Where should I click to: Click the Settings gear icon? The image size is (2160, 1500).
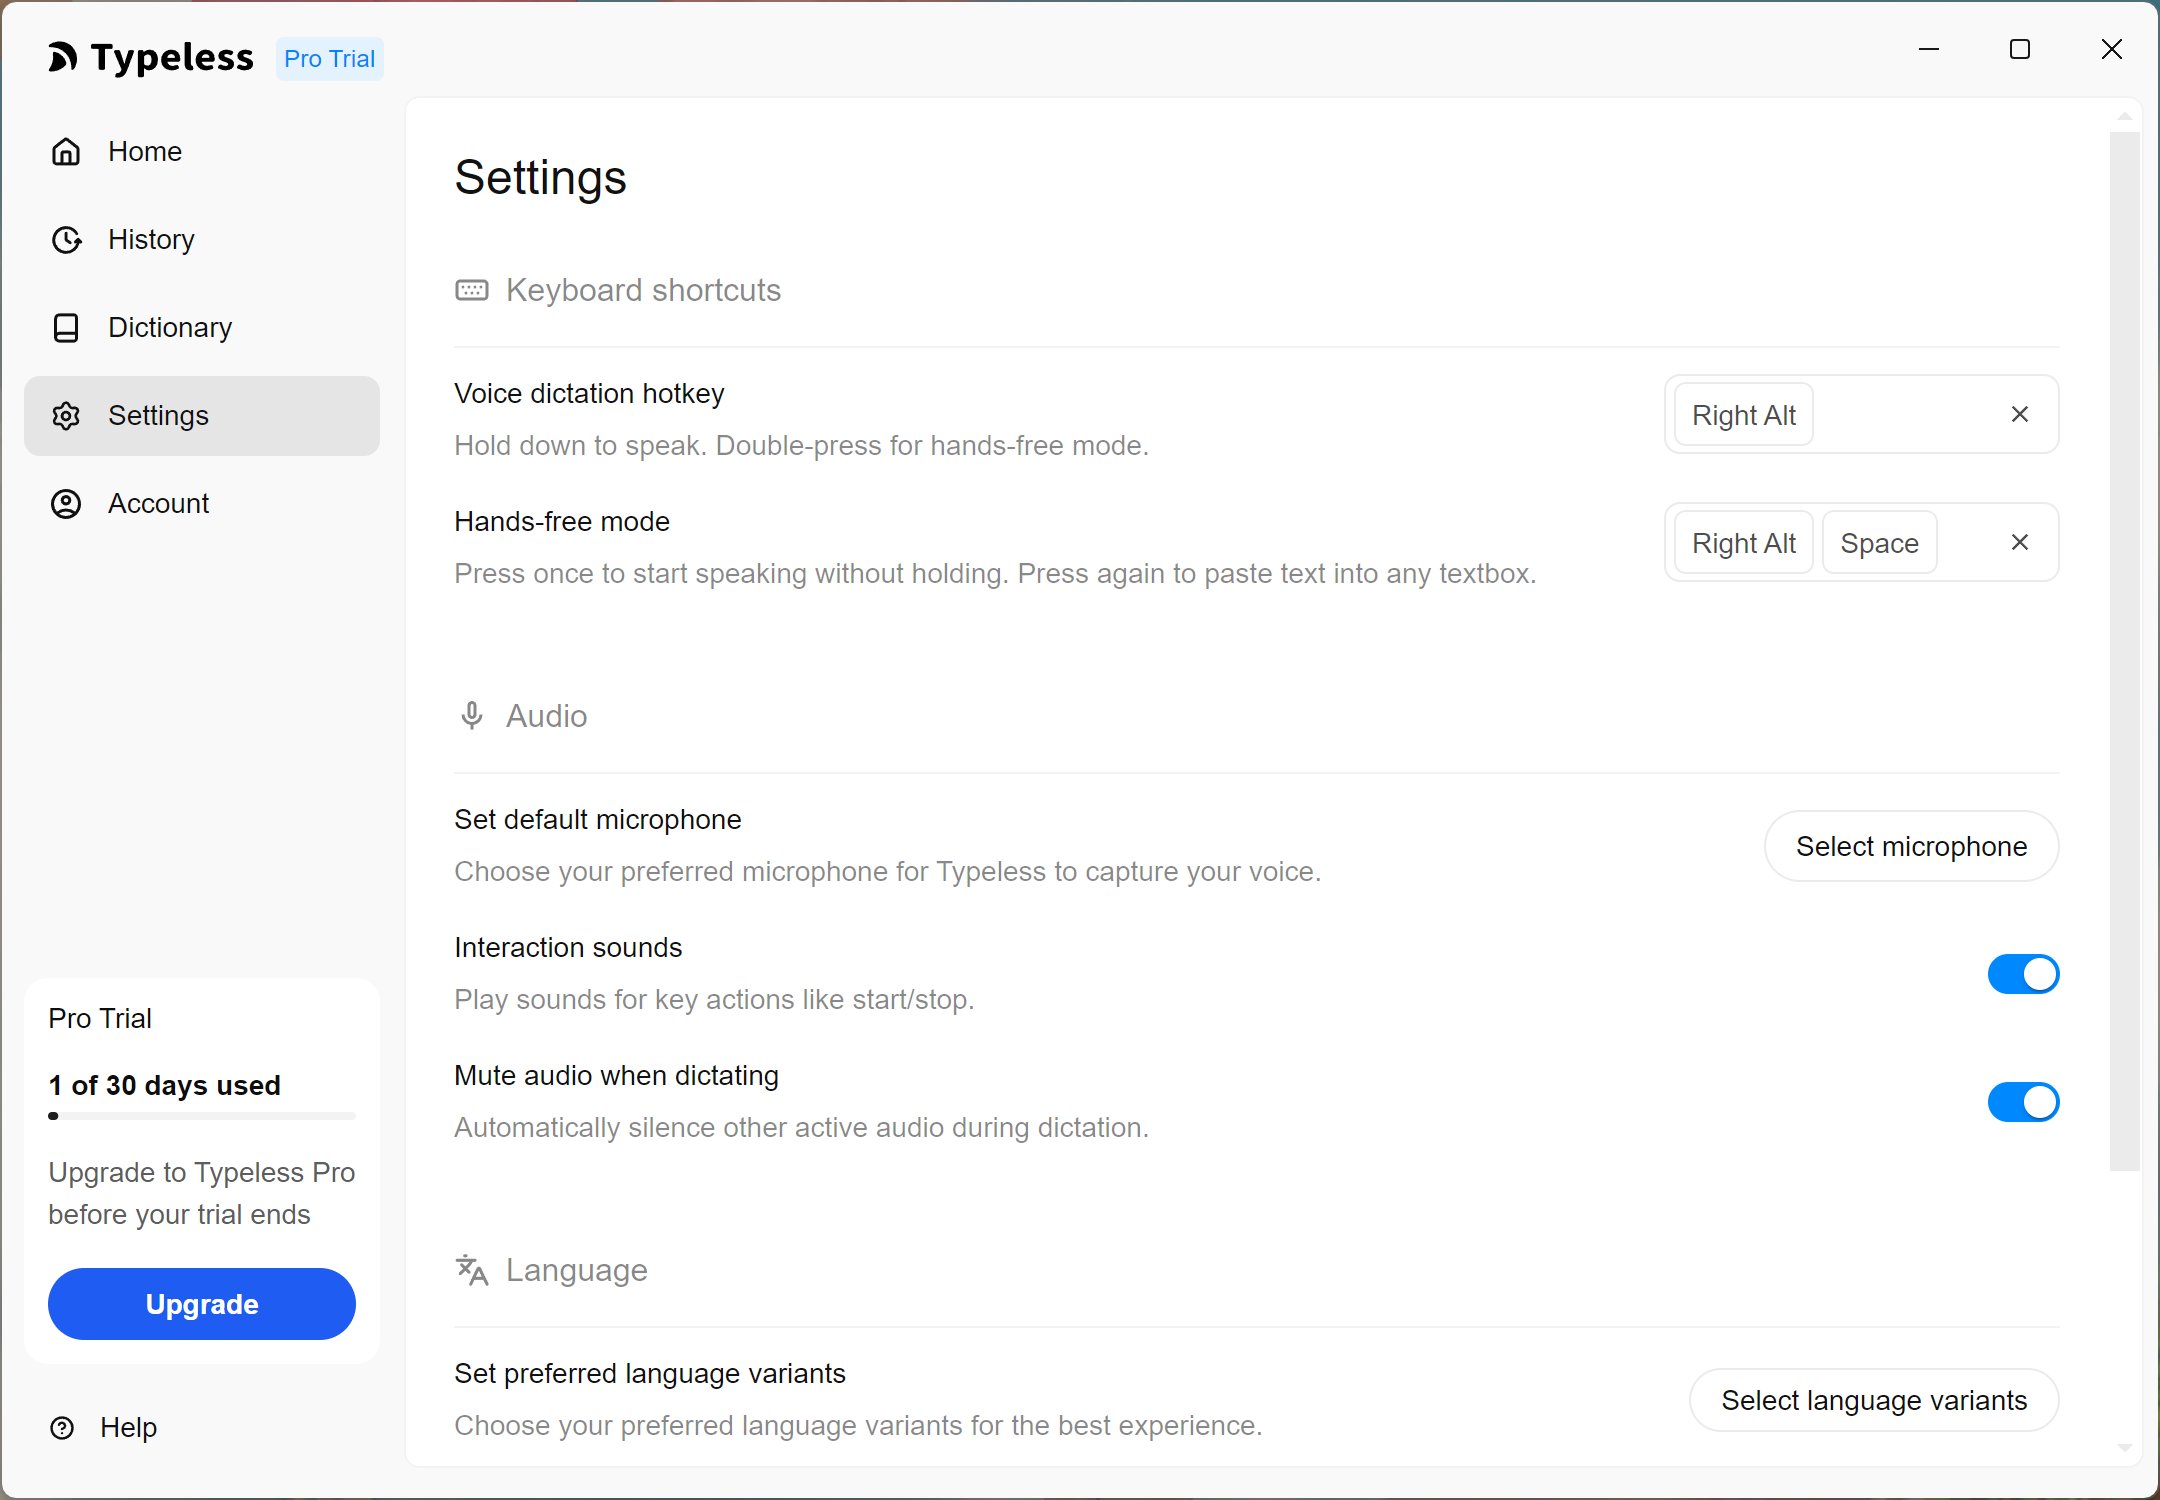coord(66,416)
